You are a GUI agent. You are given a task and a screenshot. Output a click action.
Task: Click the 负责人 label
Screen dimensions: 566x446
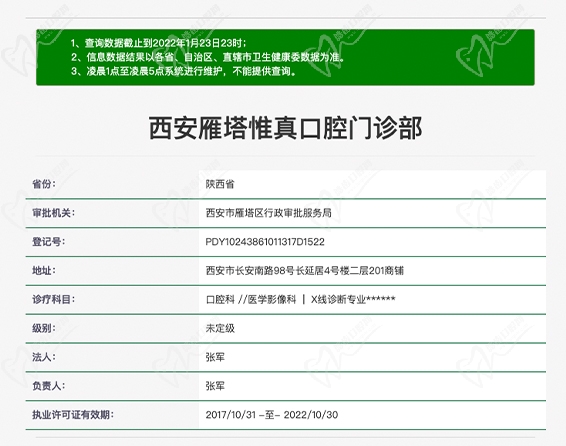click(49, 386)
